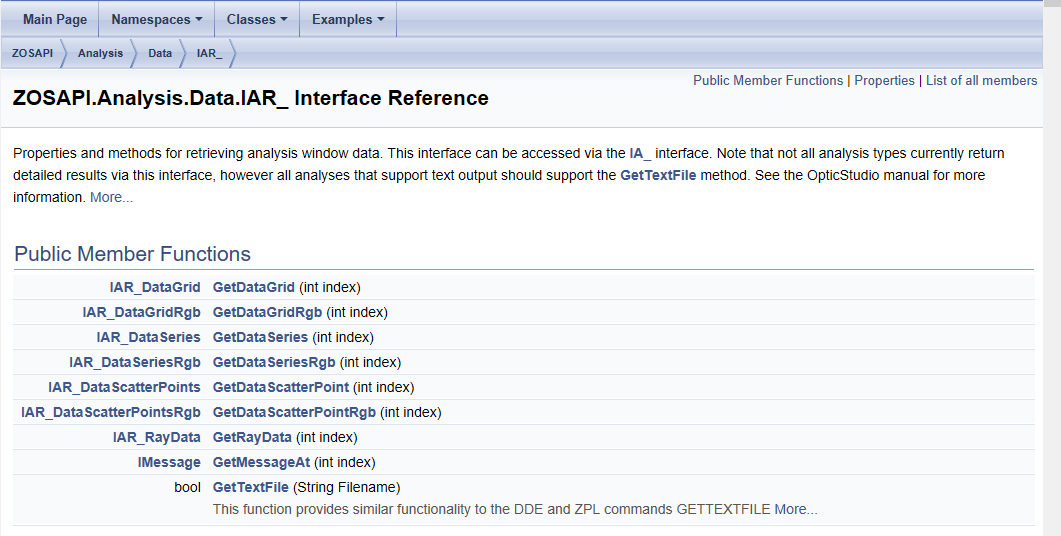Click the Public Member Functions section heading
The height and width of the screenshot is (536, 1061).
click(x=133, y=254)
